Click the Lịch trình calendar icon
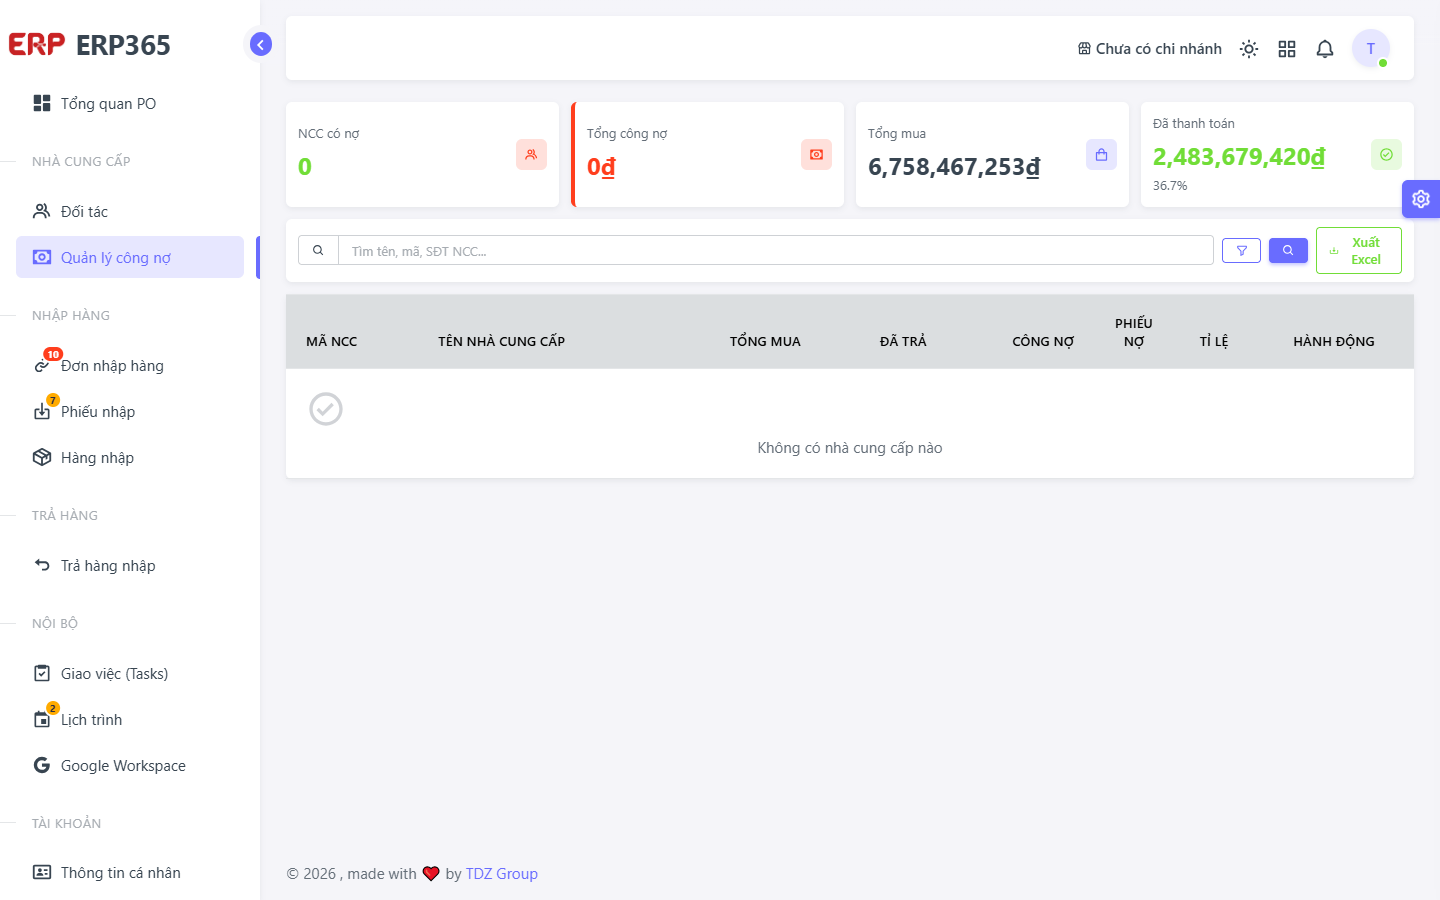 pyautogui.click(x=42, y=719)
